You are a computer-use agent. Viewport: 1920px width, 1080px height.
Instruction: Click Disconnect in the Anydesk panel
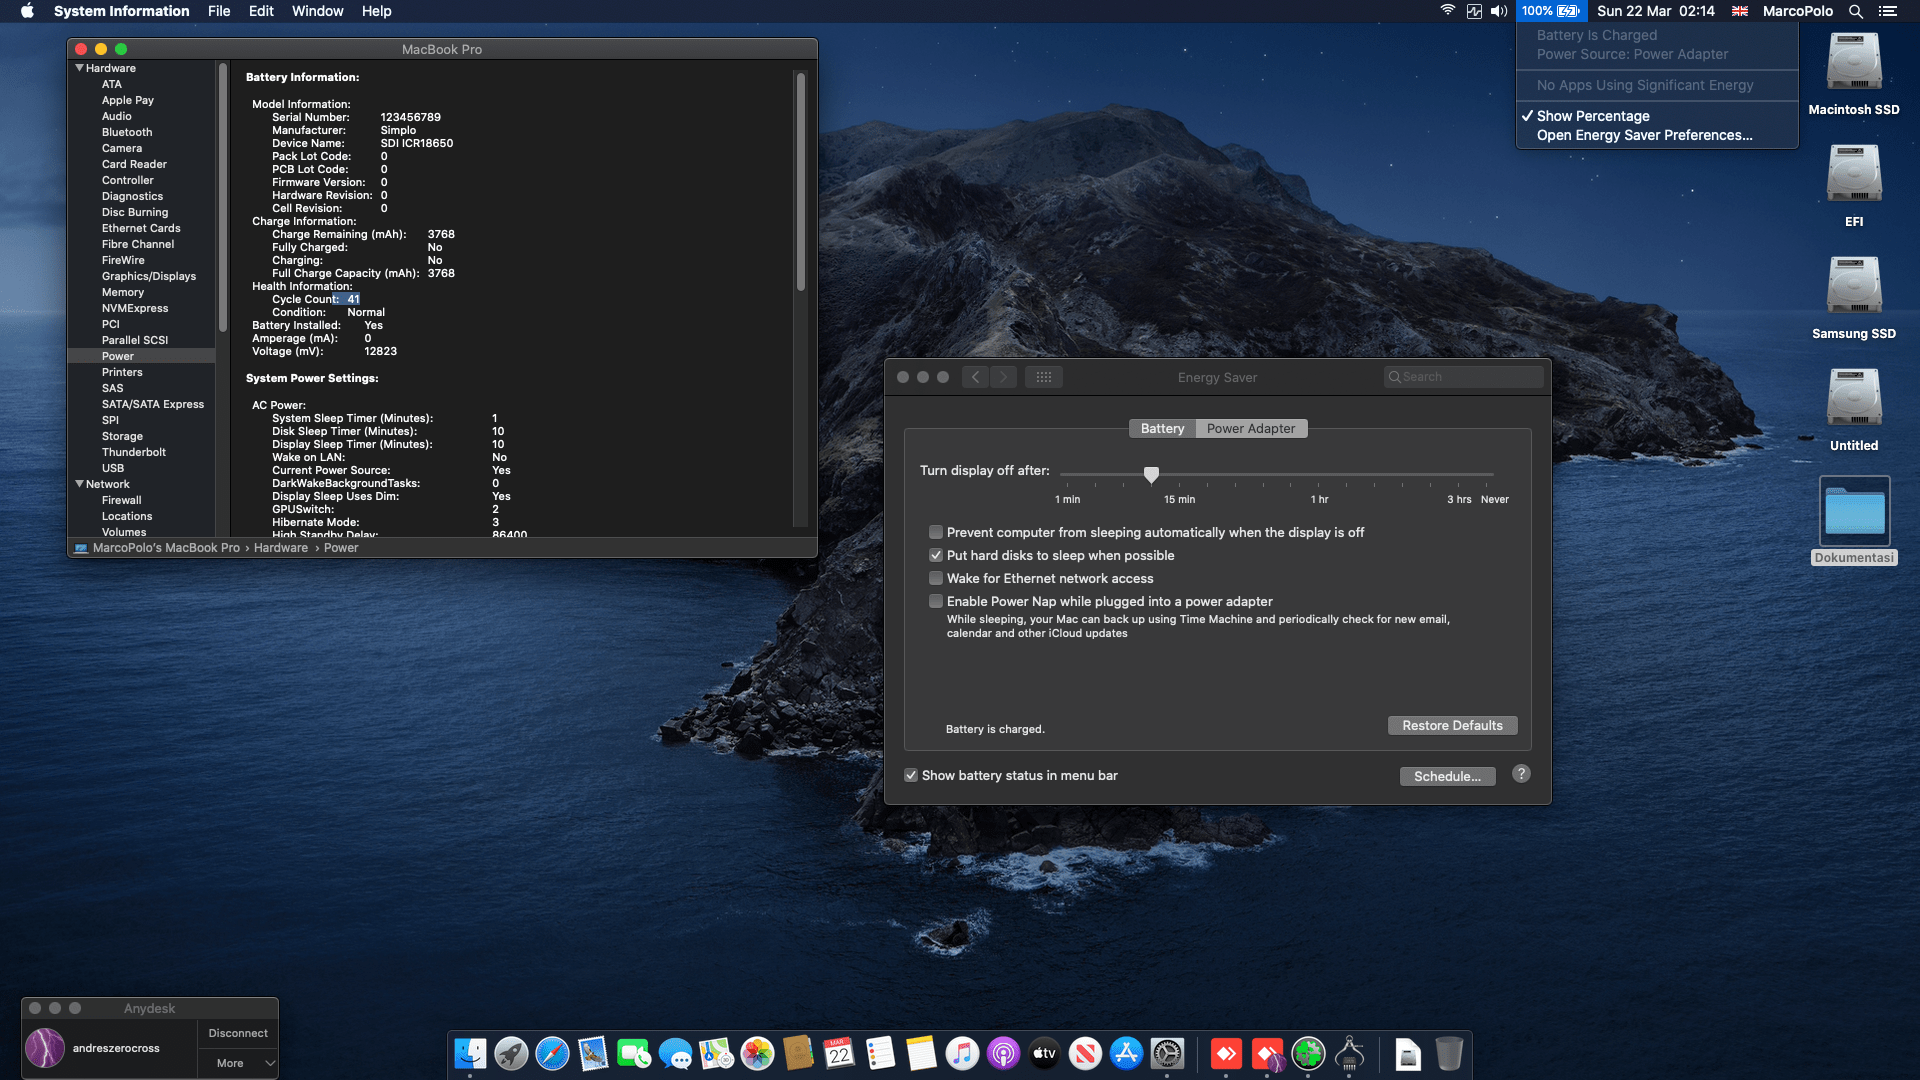click(238, 1033)
